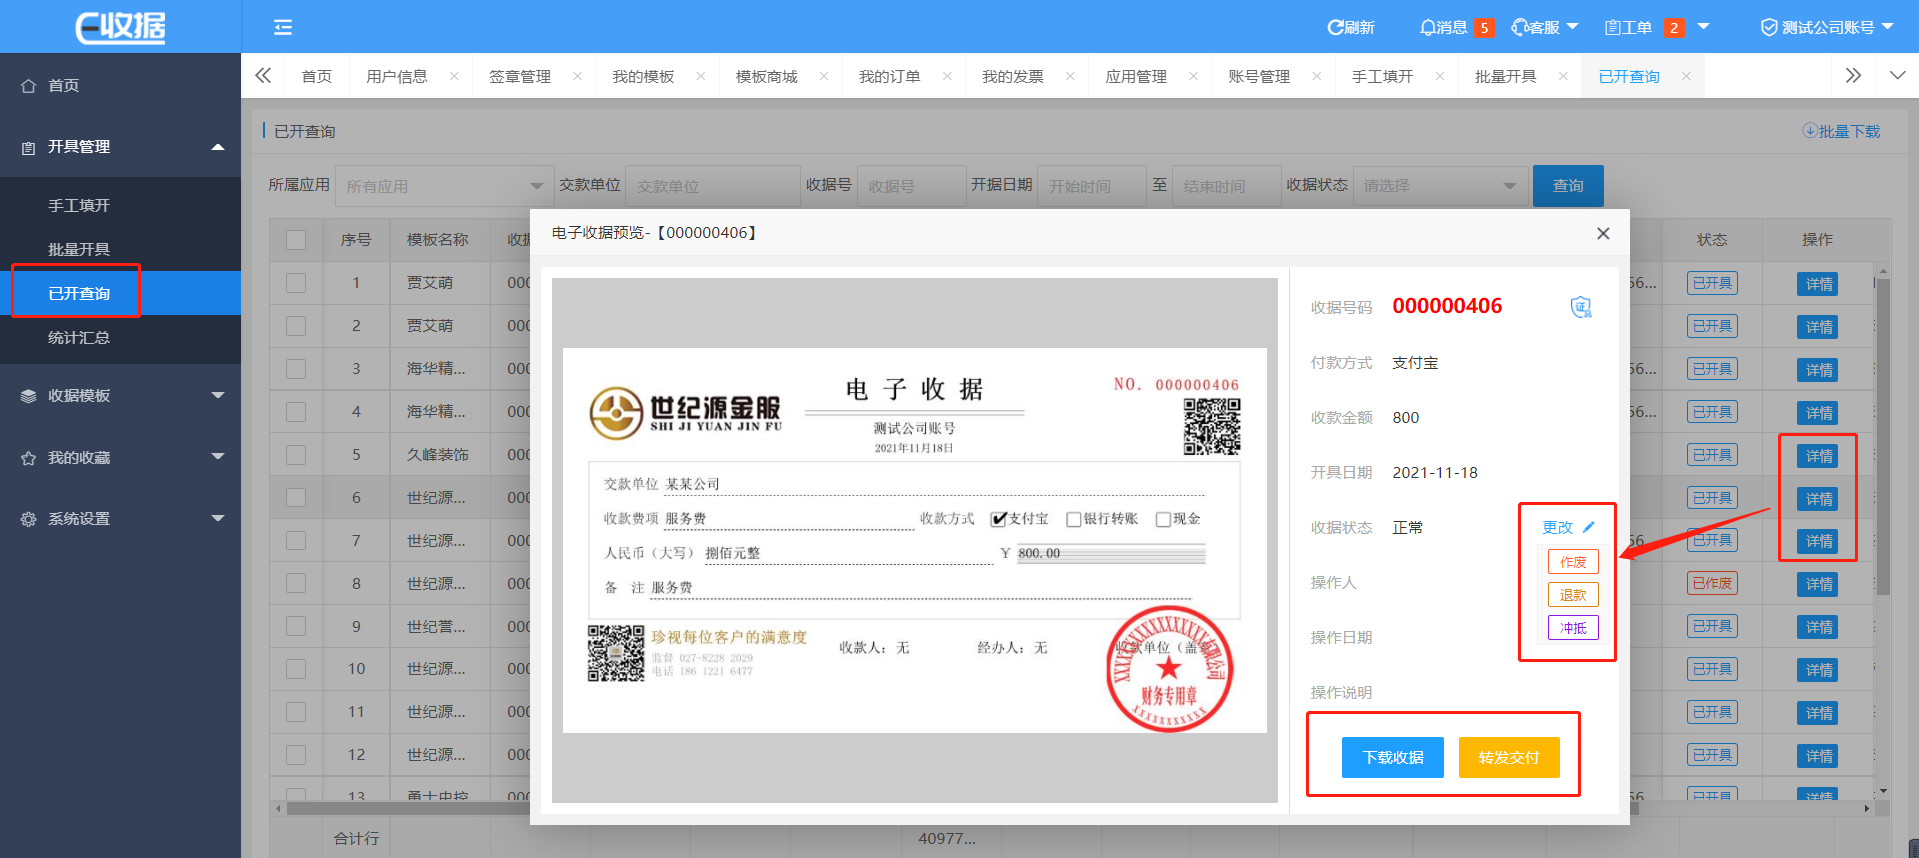Screen dimensions: 1919x858
Task: Check the checkbox for row 12
Action: 296,755
